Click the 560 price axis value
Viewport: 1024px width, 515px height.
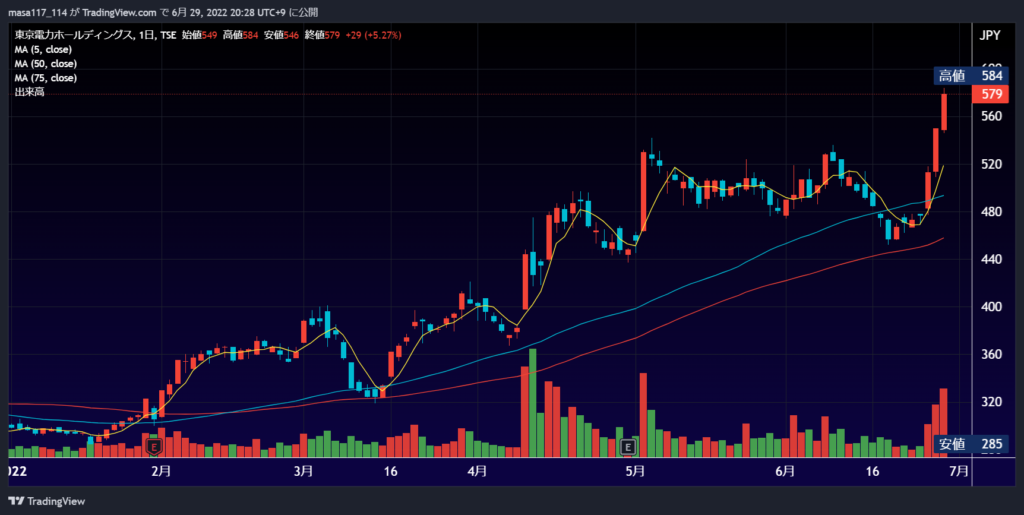pyautogui.click(x=991, y=117)
